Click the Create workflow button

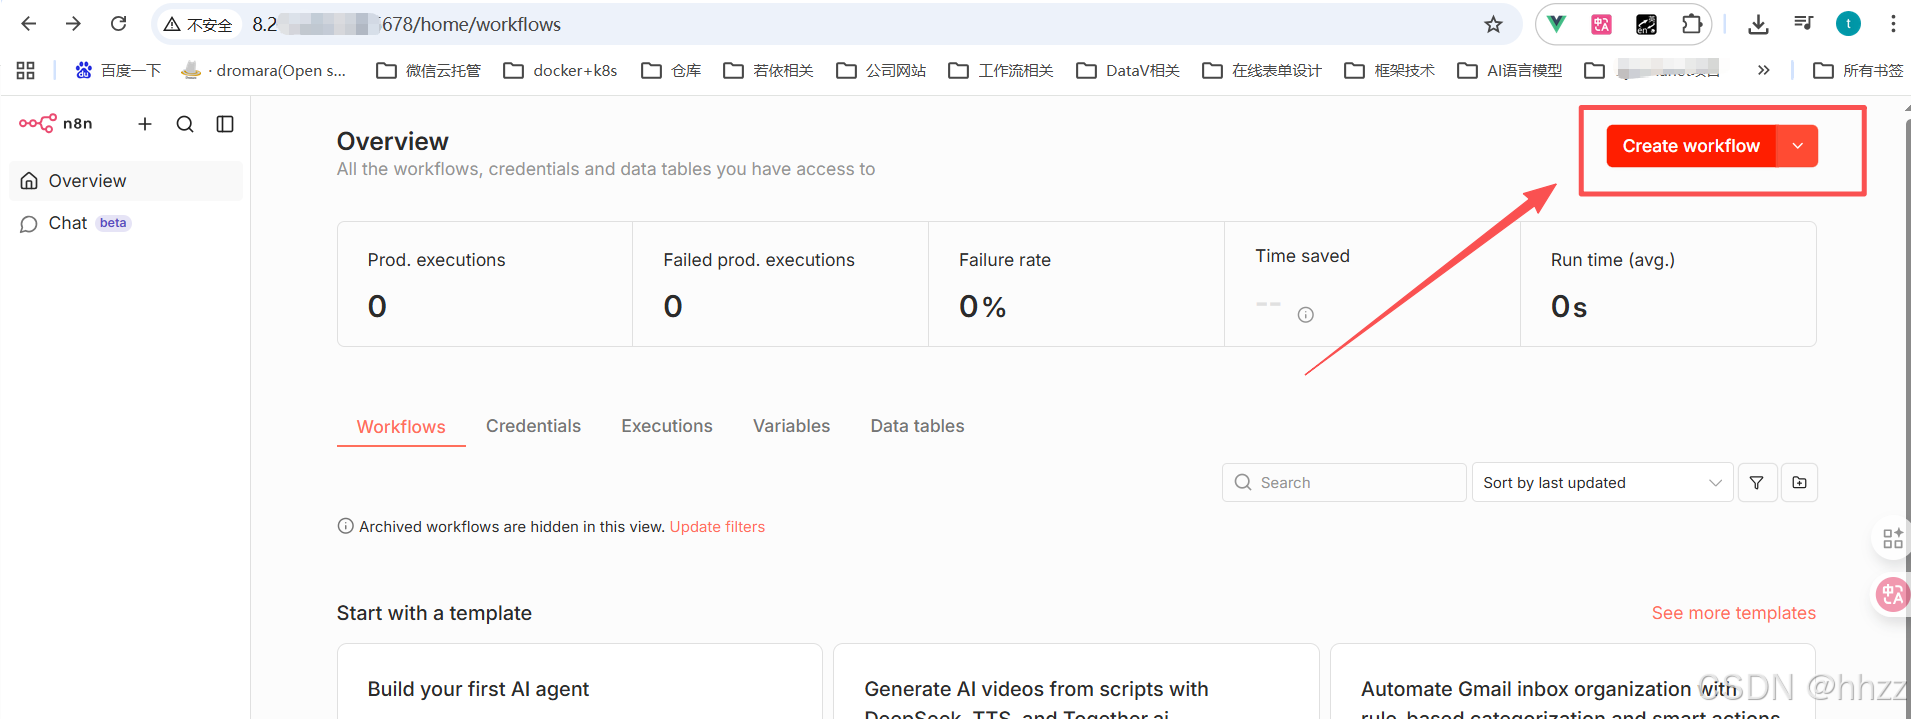pos(1691,146)
